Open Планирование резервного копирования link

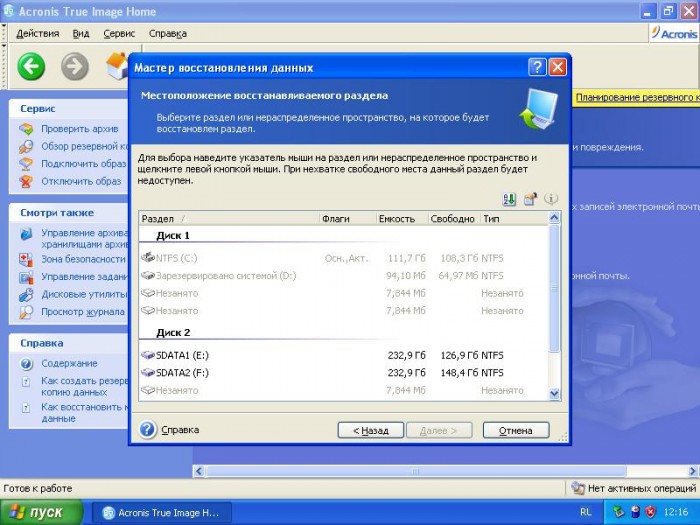click(638, 98)
